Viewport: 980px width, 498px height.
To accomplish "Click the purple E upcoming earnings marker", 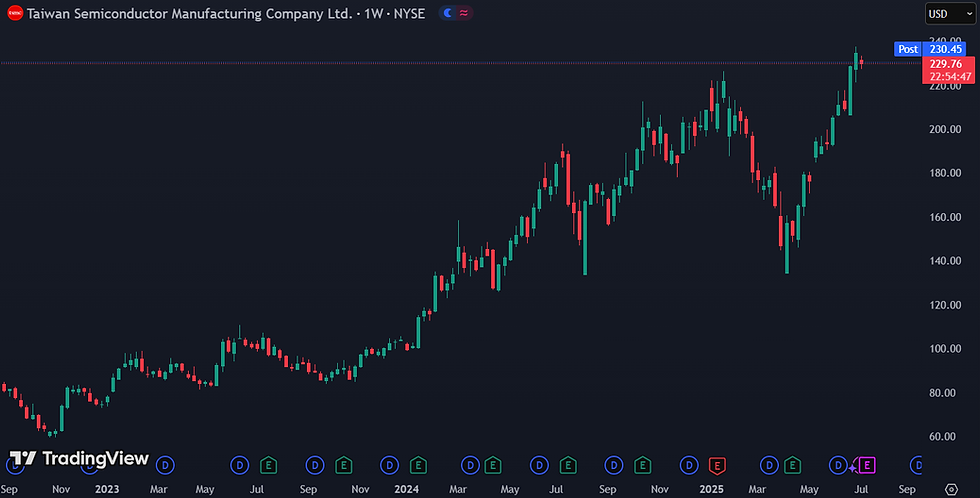I will (x=866, y=465).
